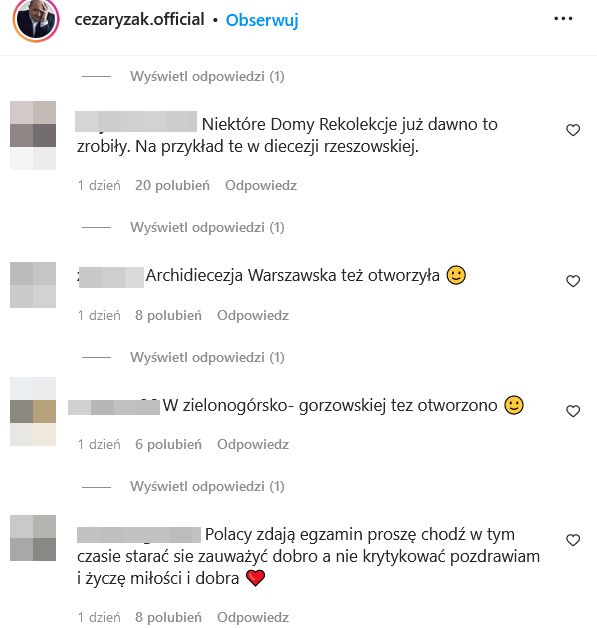Reply to the Polacy zdają egzamin comment
This screenshot has width=597, height=628.
tap(253, 617)
